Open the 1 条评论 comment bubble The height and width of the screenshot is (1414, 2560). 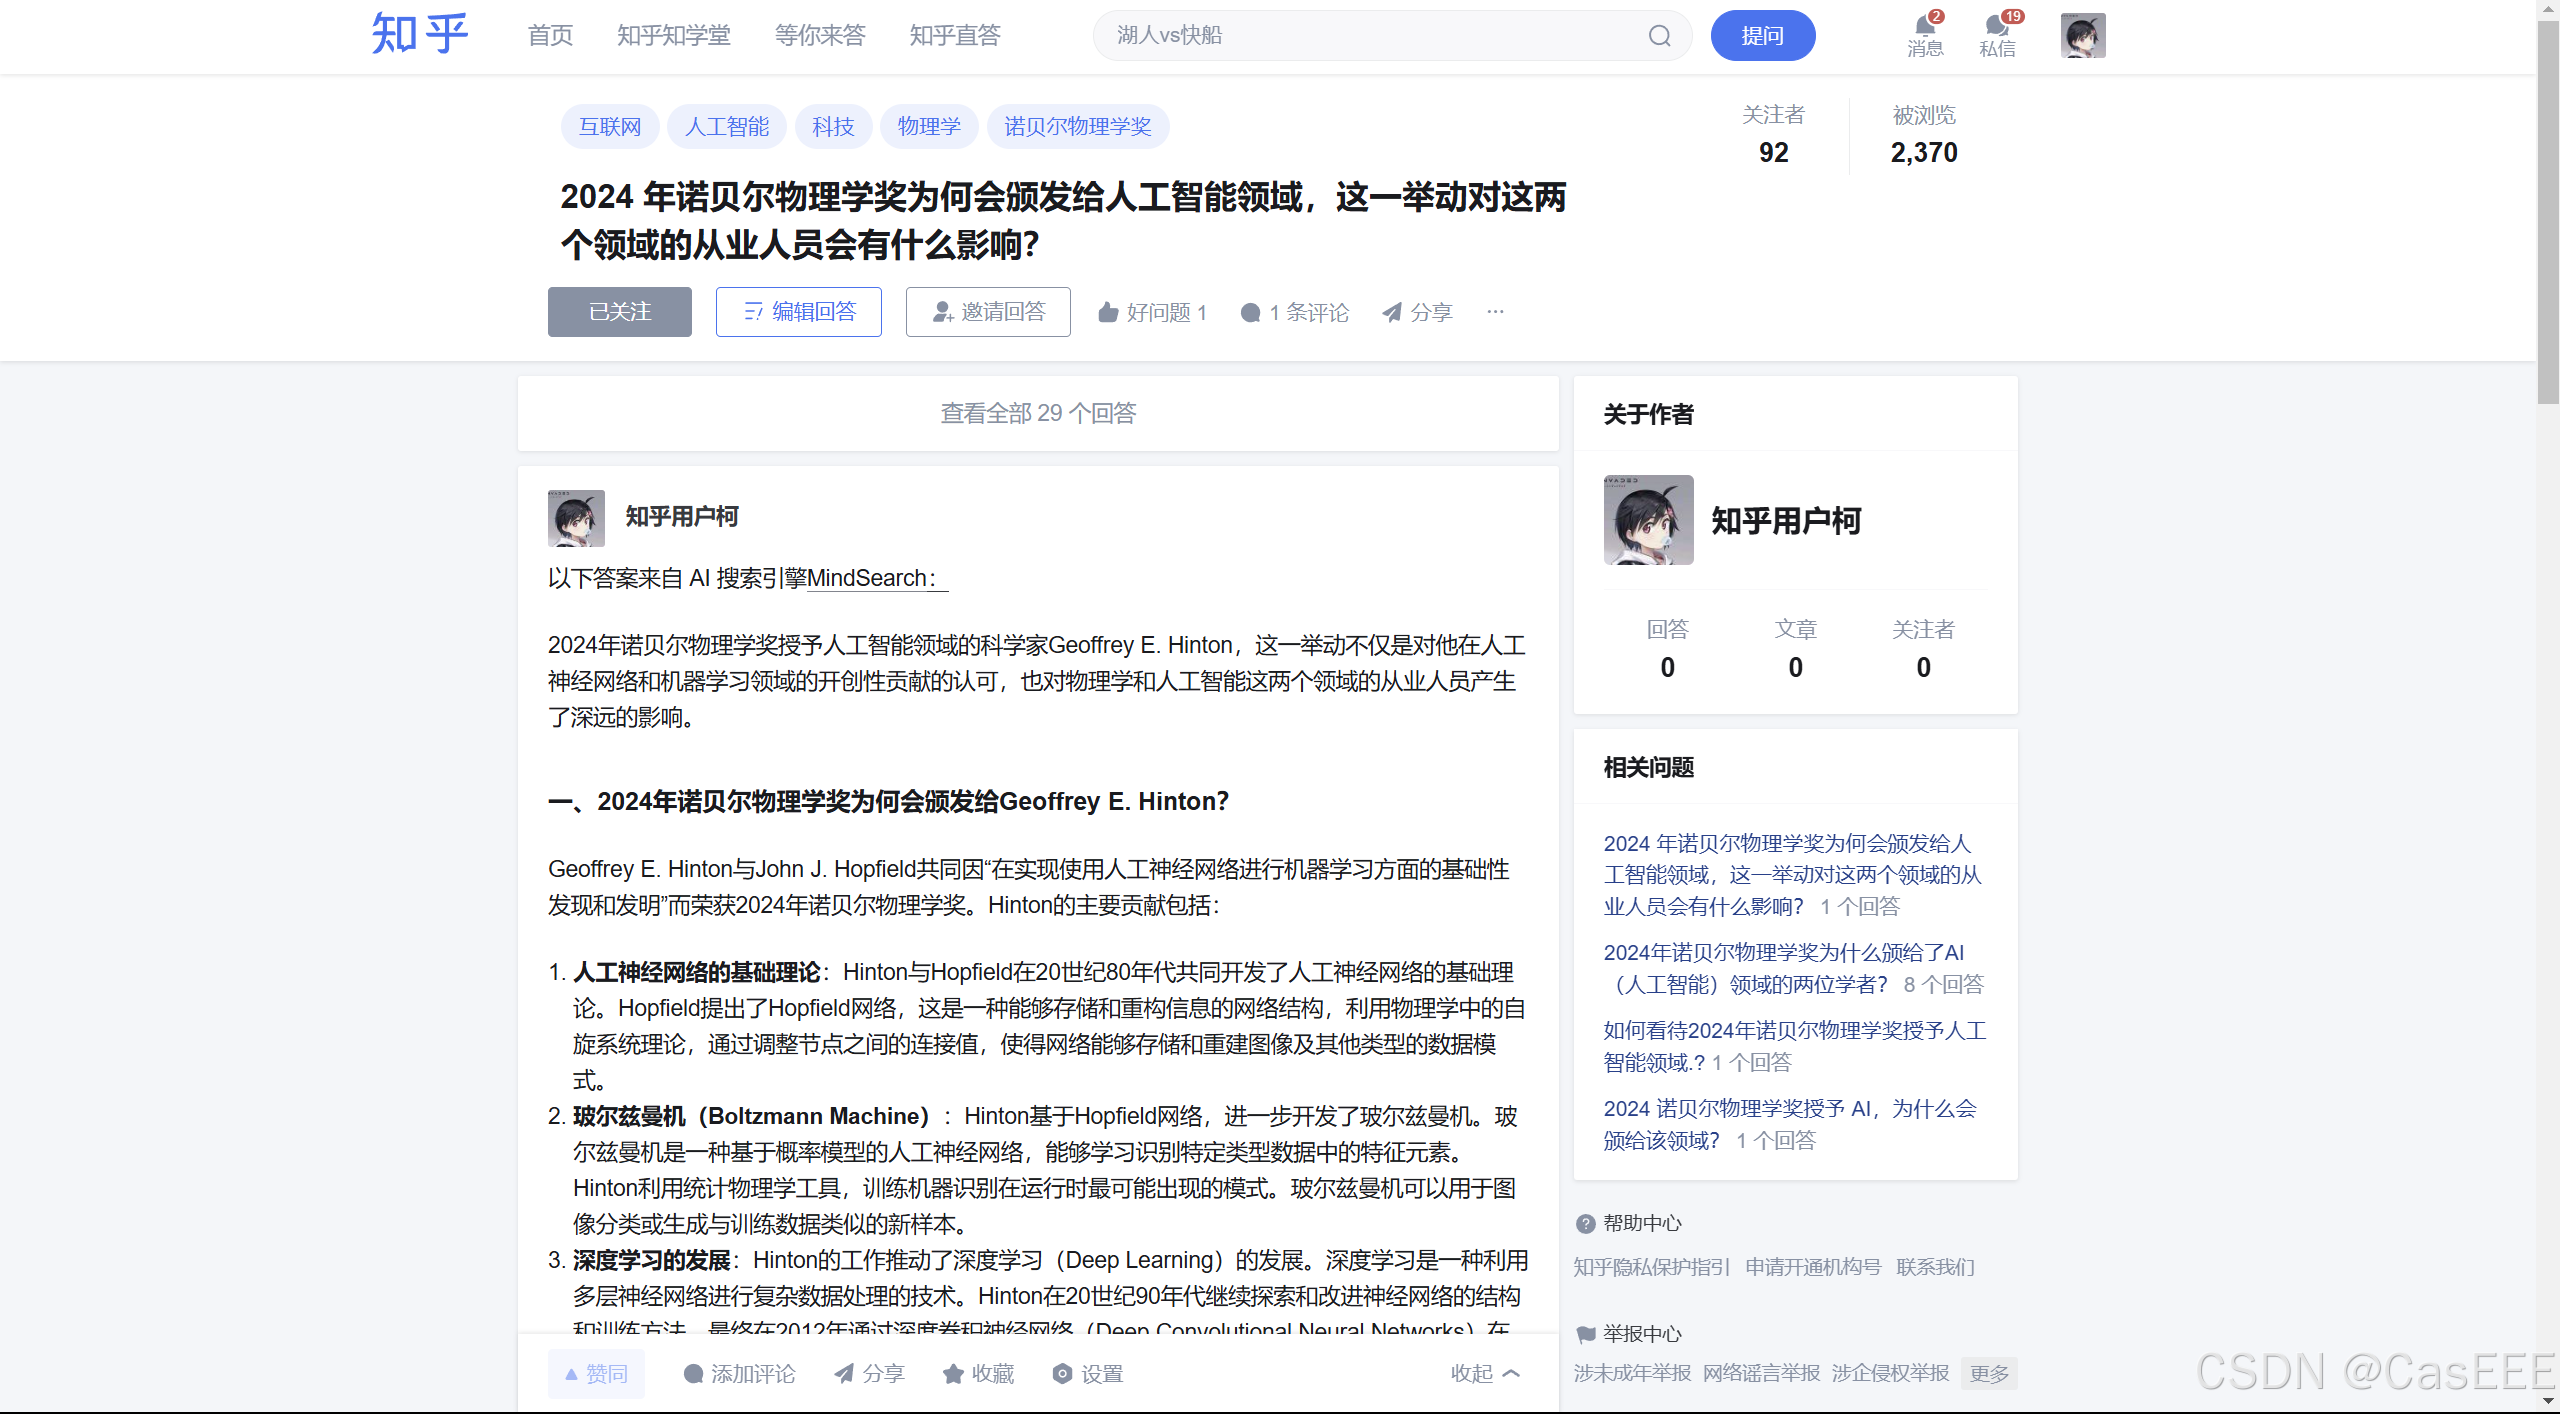1250,312
